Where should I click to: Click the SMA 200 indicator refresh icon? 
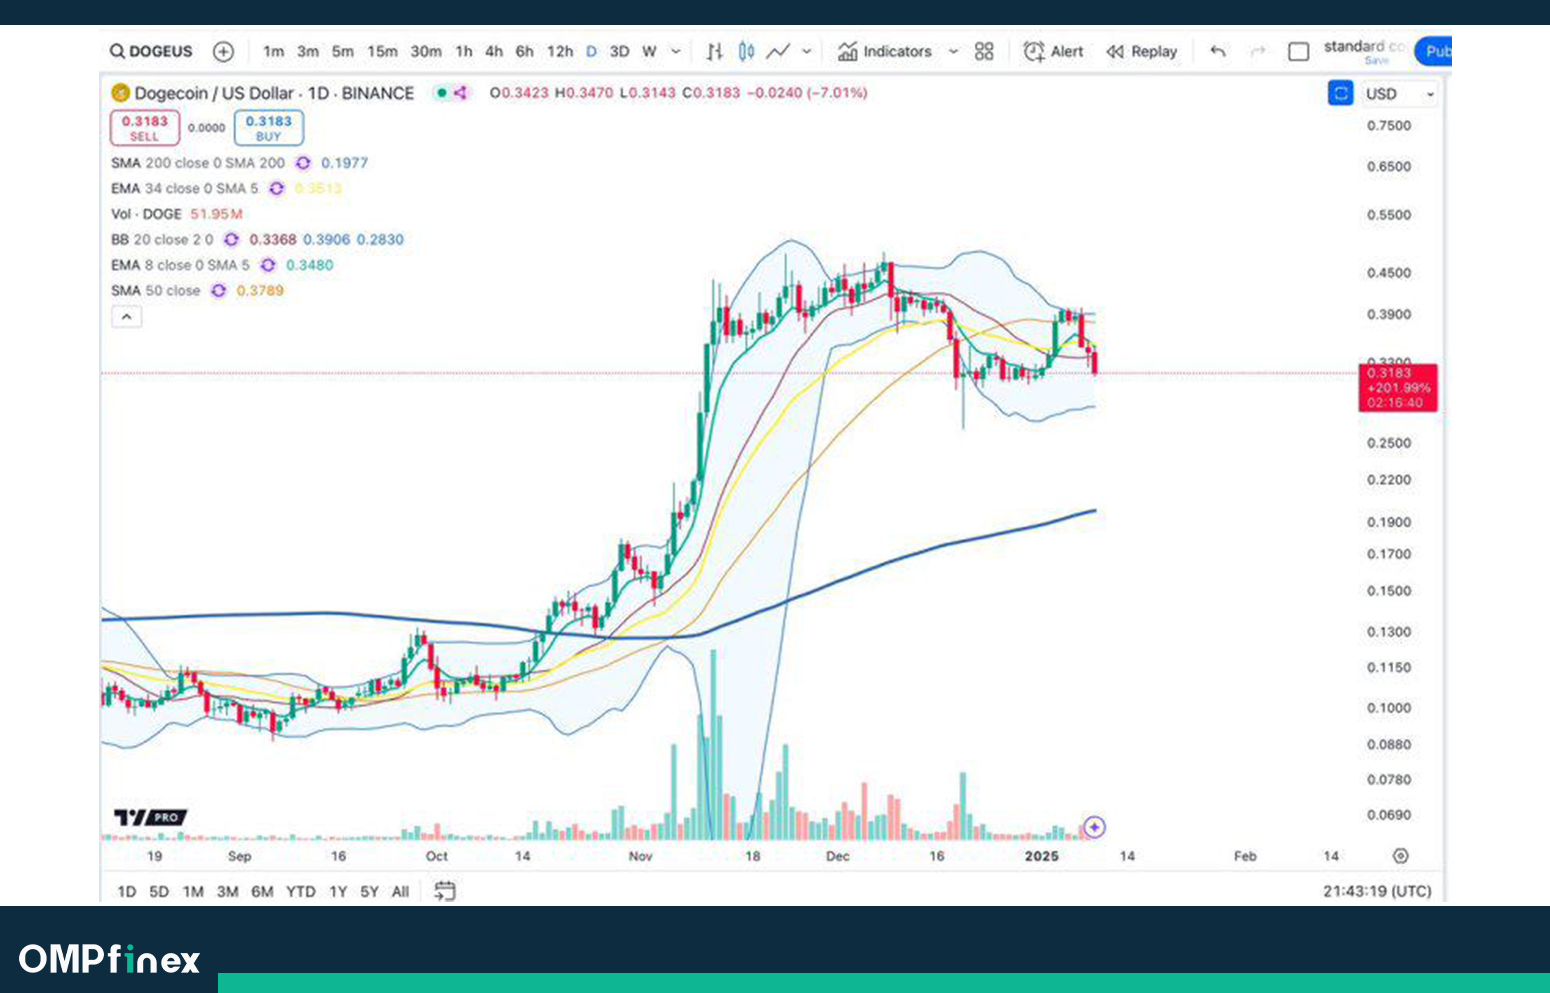click(x=303, y=163)
